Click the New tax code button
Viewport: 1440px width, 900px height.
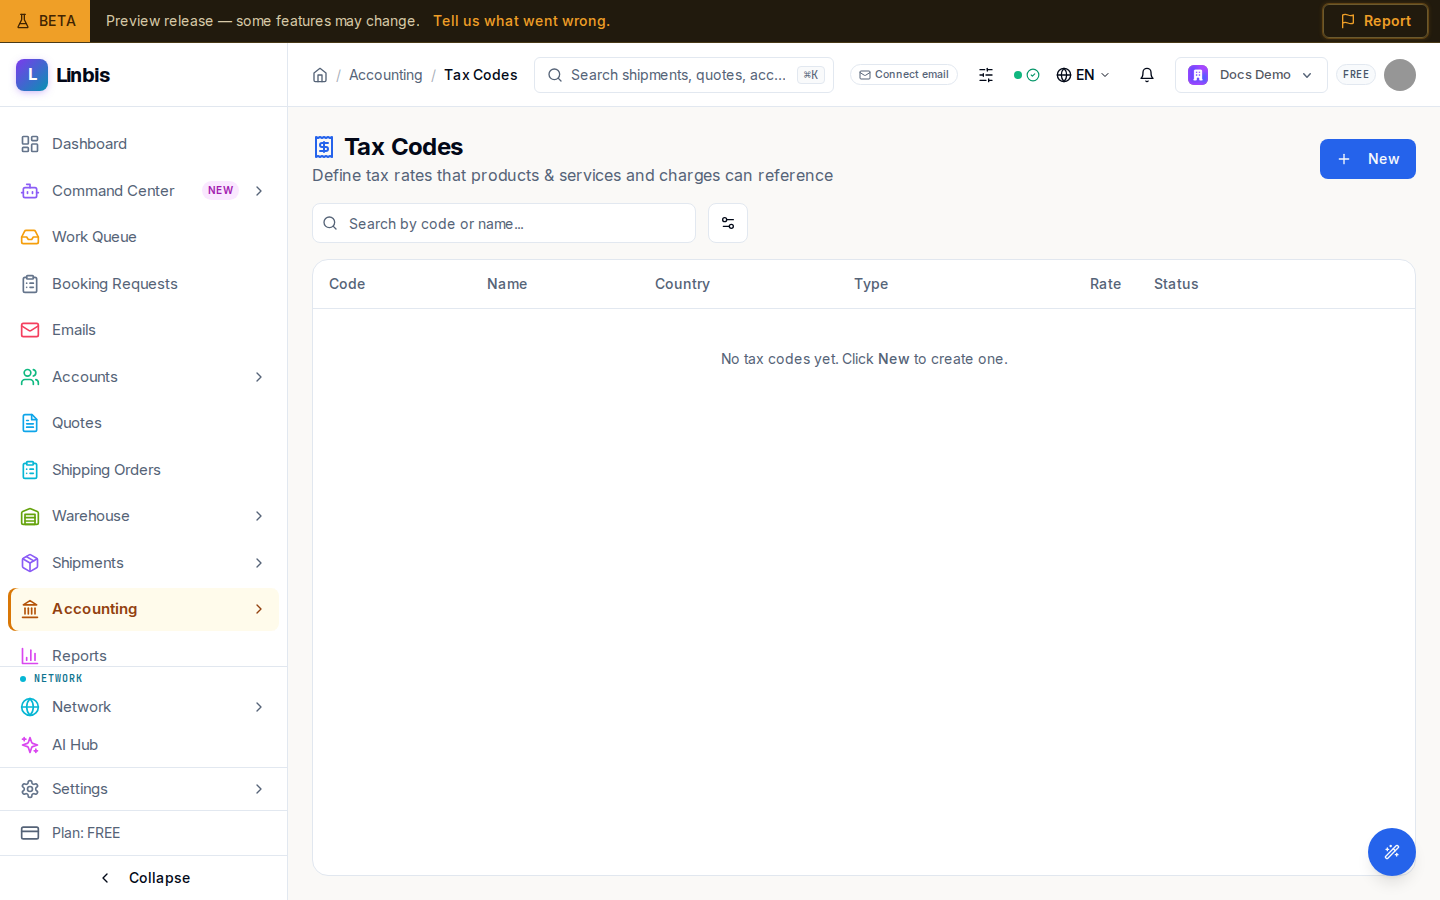point(1368,159)
